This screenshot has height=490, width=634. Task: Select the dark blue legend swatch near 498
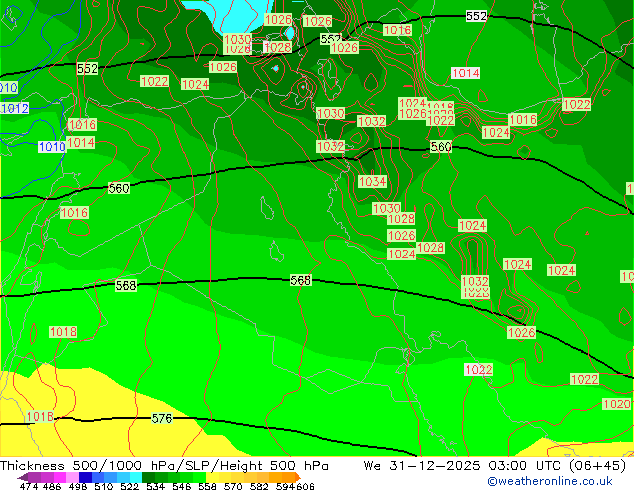[85, 477]
